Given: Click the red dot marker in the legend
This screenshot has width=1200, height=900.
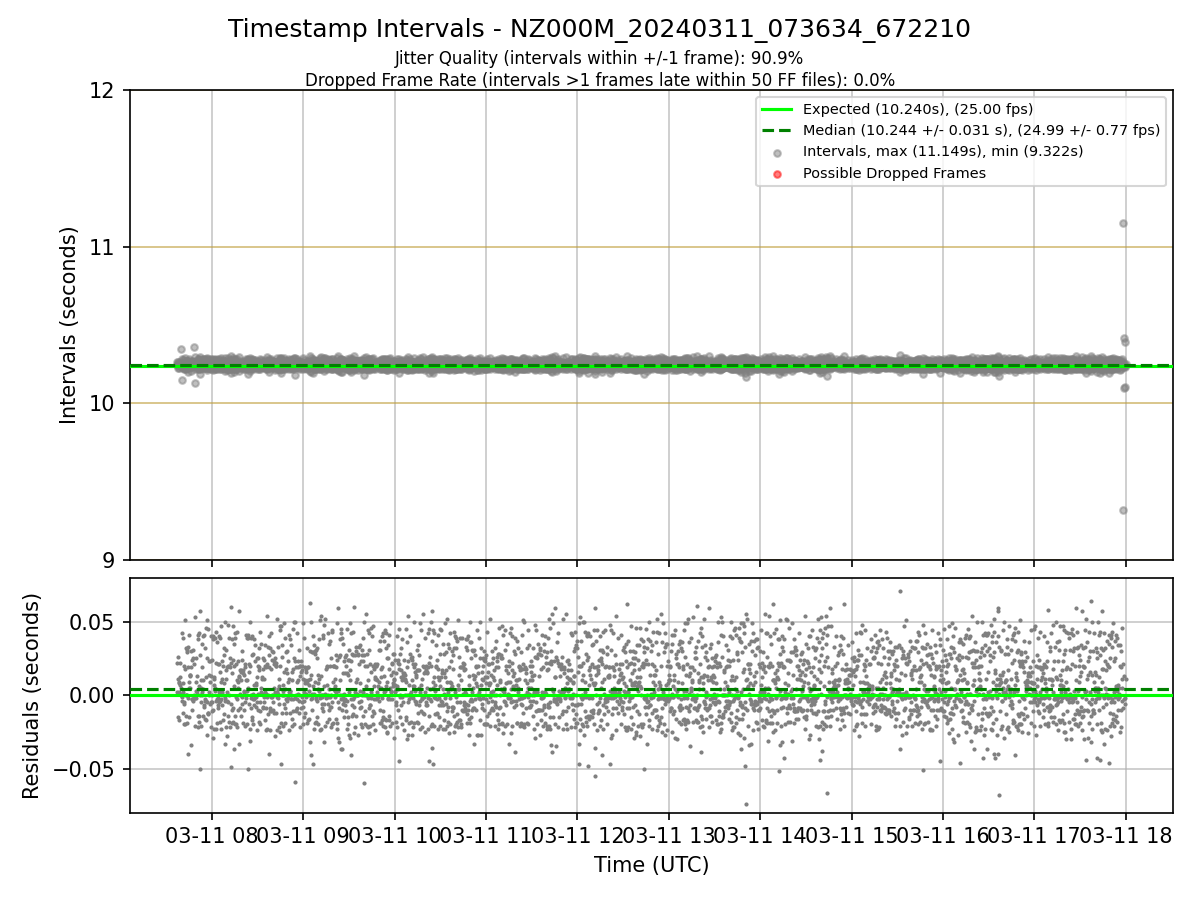Looking at the screenshot, I should [x=778, y=173].
